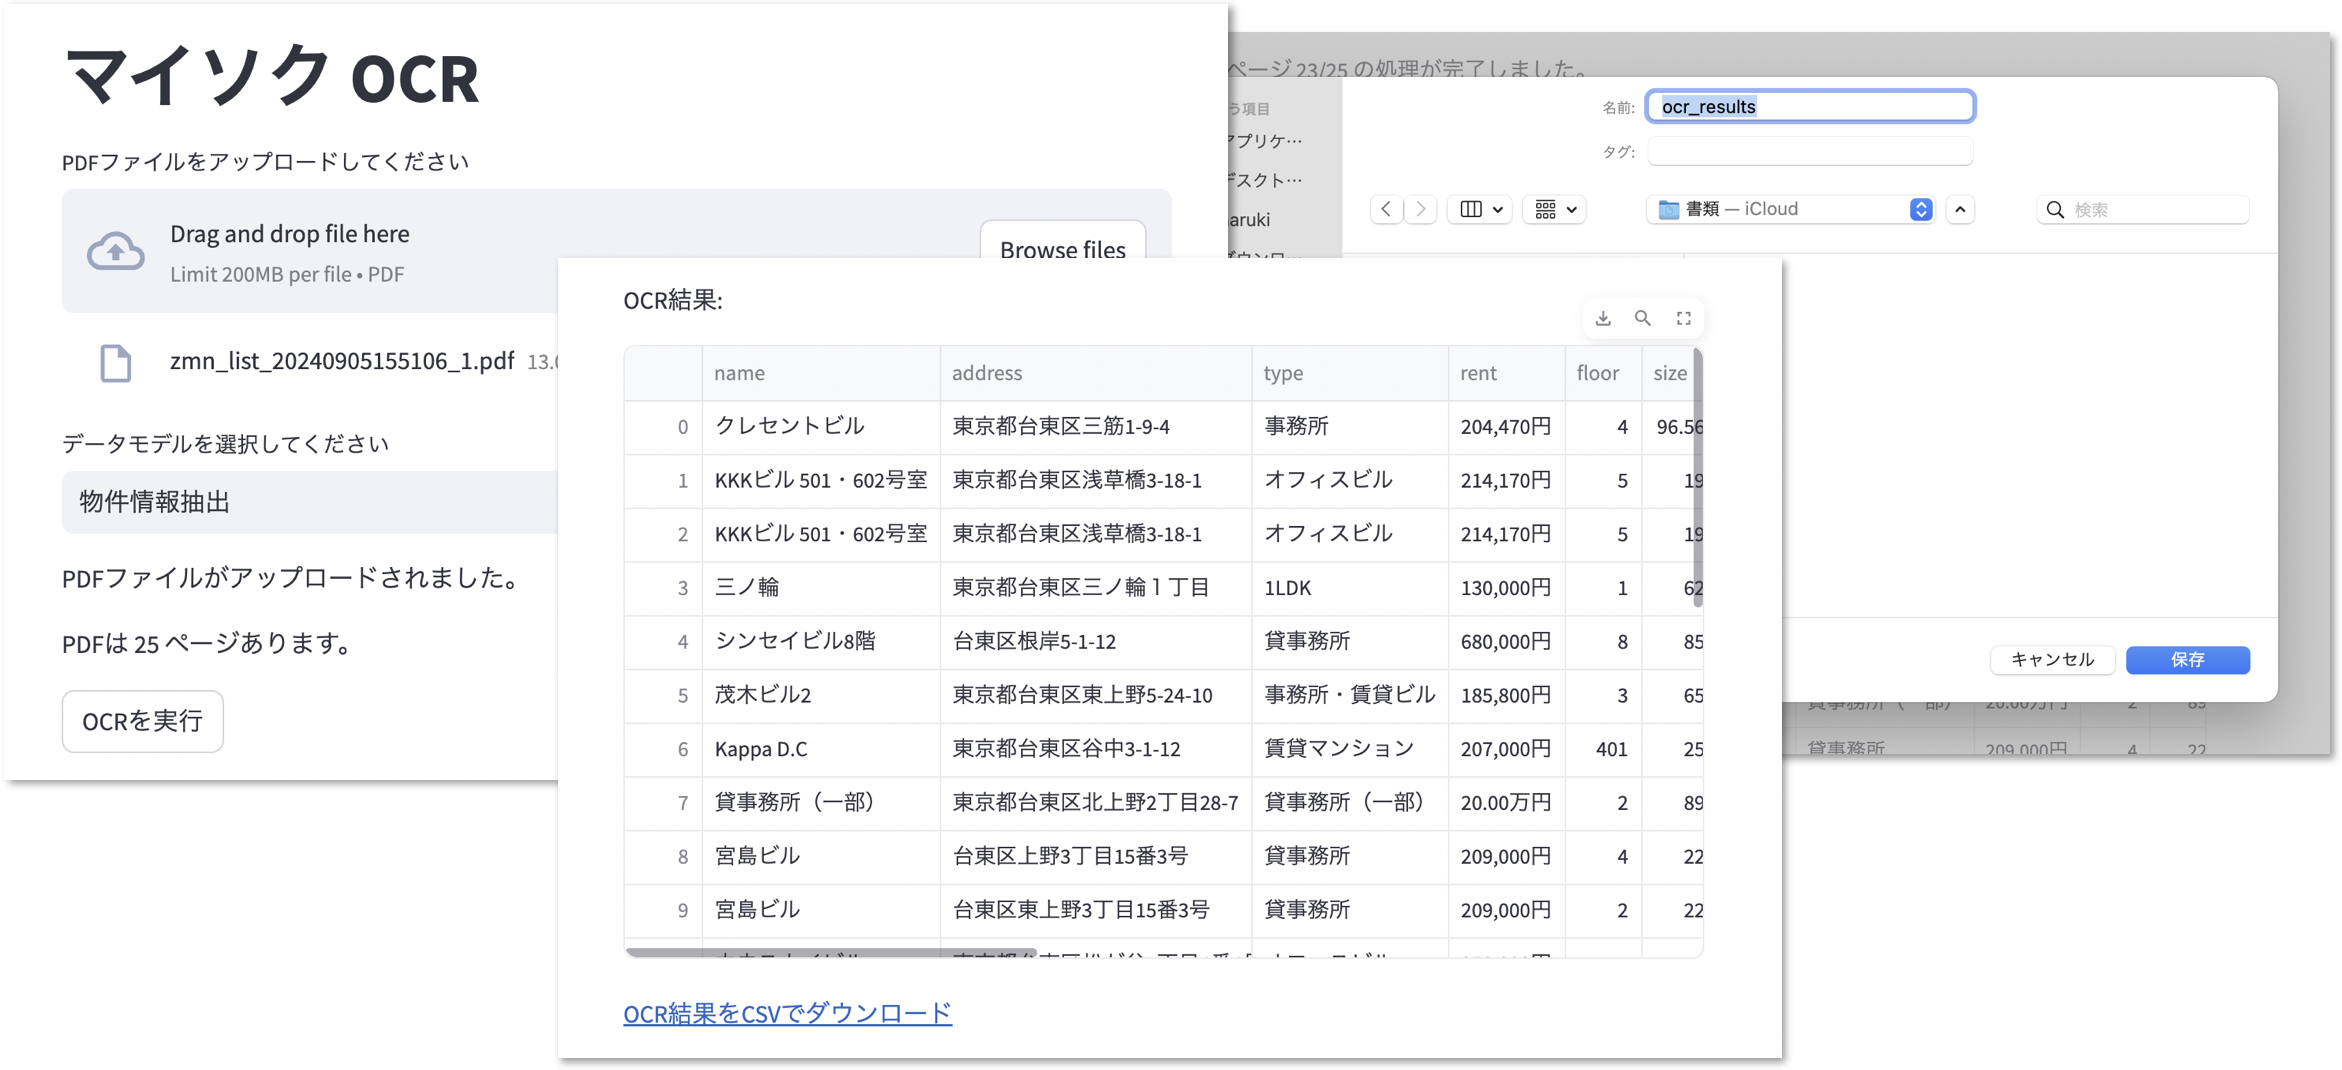The image size is (2342, 1070).
Task: Click the table download icon above OCR results
Action: coord(1603,318)
